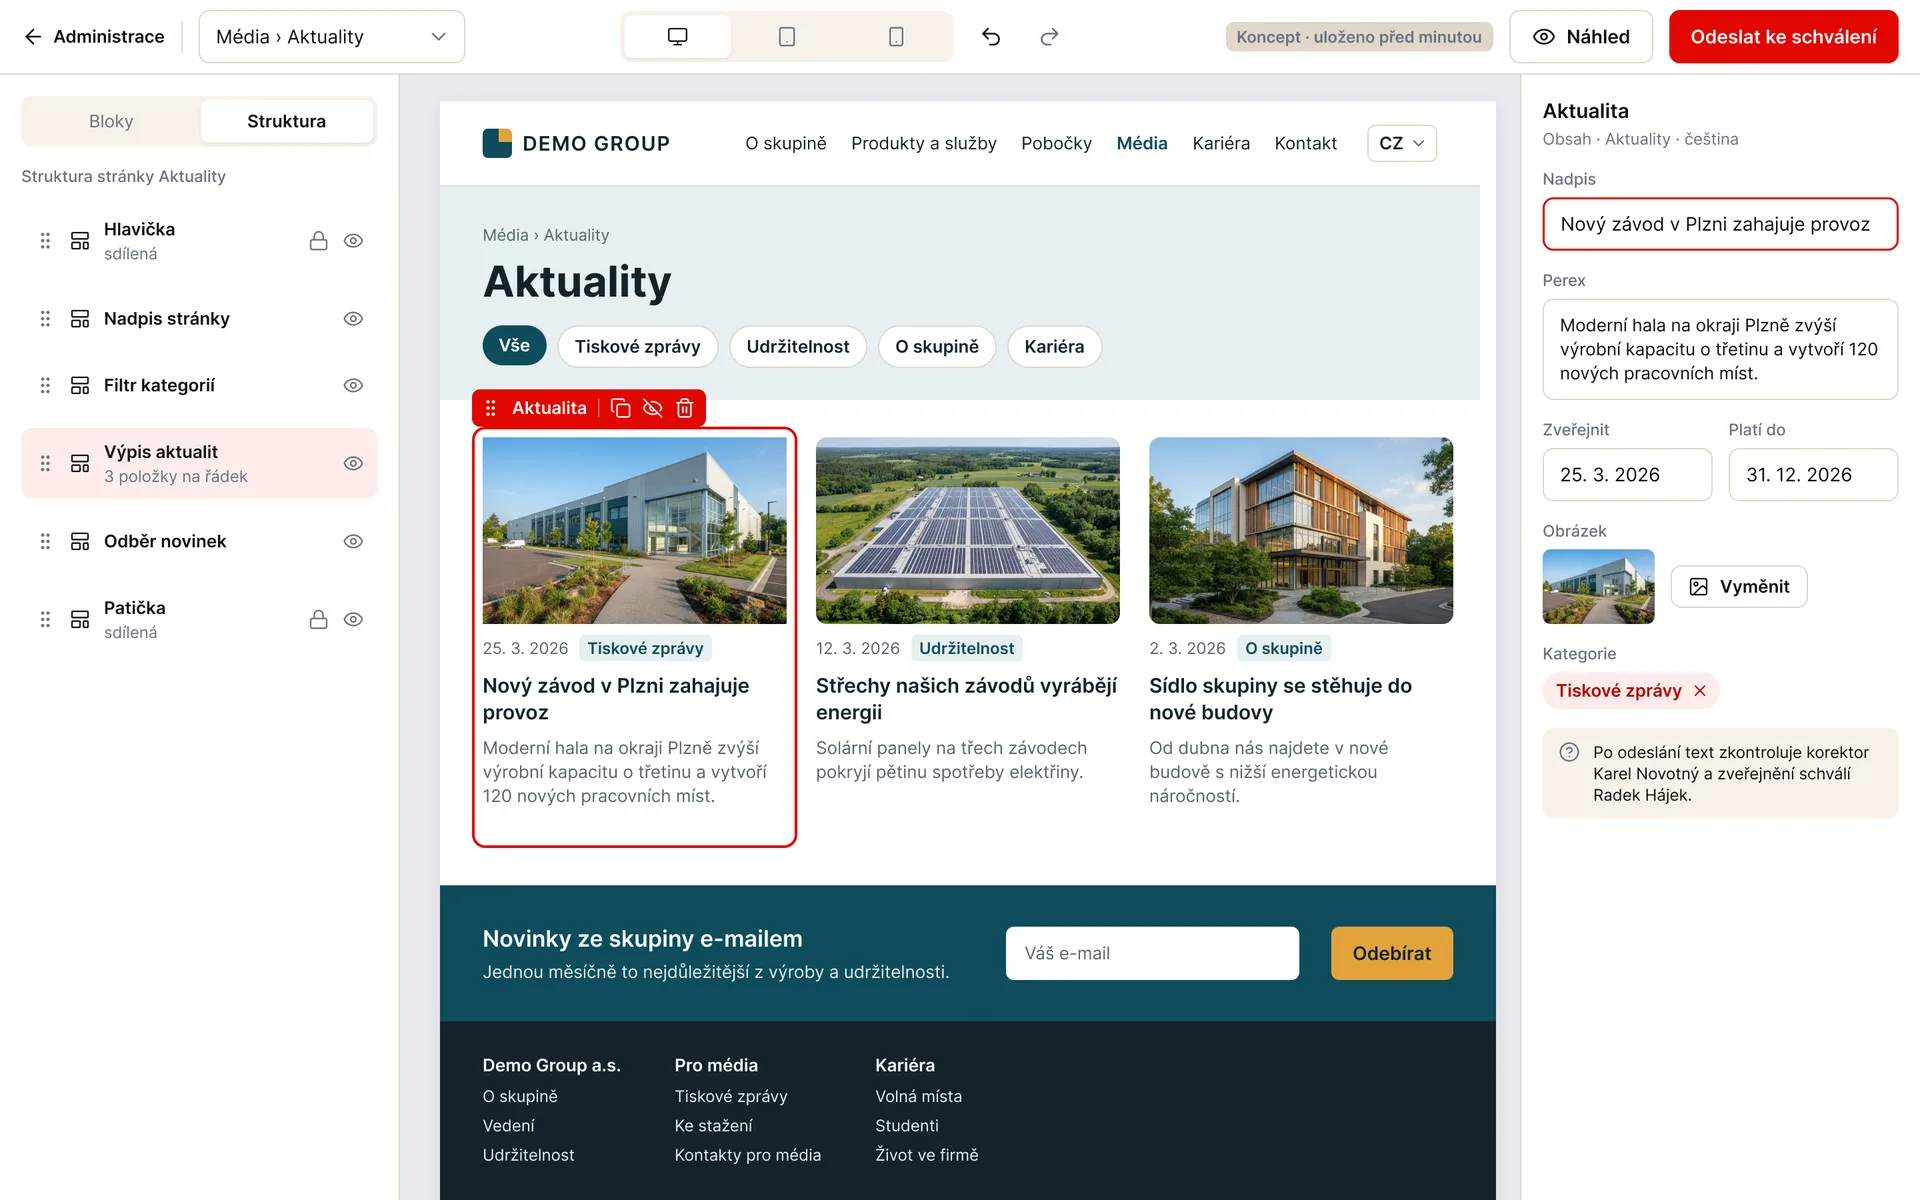Select the Tiskové zprávy filter pill
The height and width of the screenshot is (1200, 1920).
[637, 346]
